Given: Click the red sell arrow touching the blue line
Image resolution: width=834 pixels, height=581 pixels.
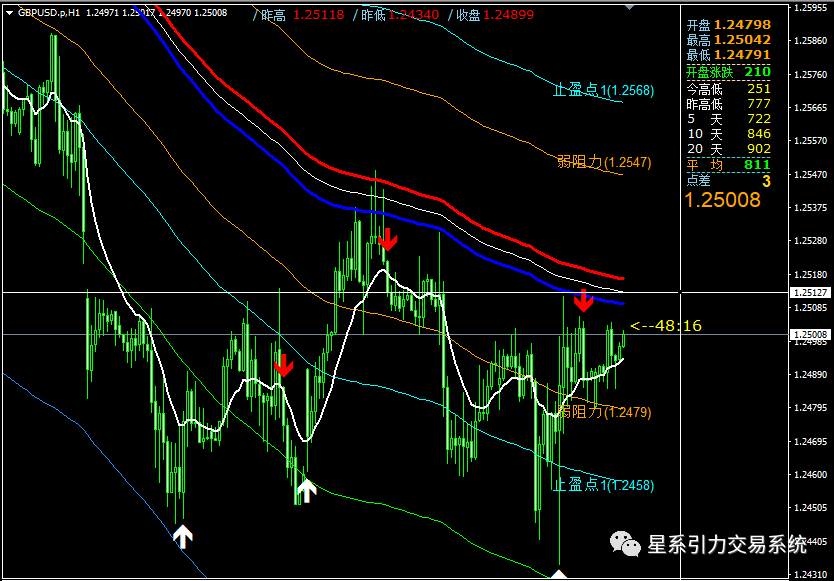Looking at the screenshot, I should coord(583,301).
